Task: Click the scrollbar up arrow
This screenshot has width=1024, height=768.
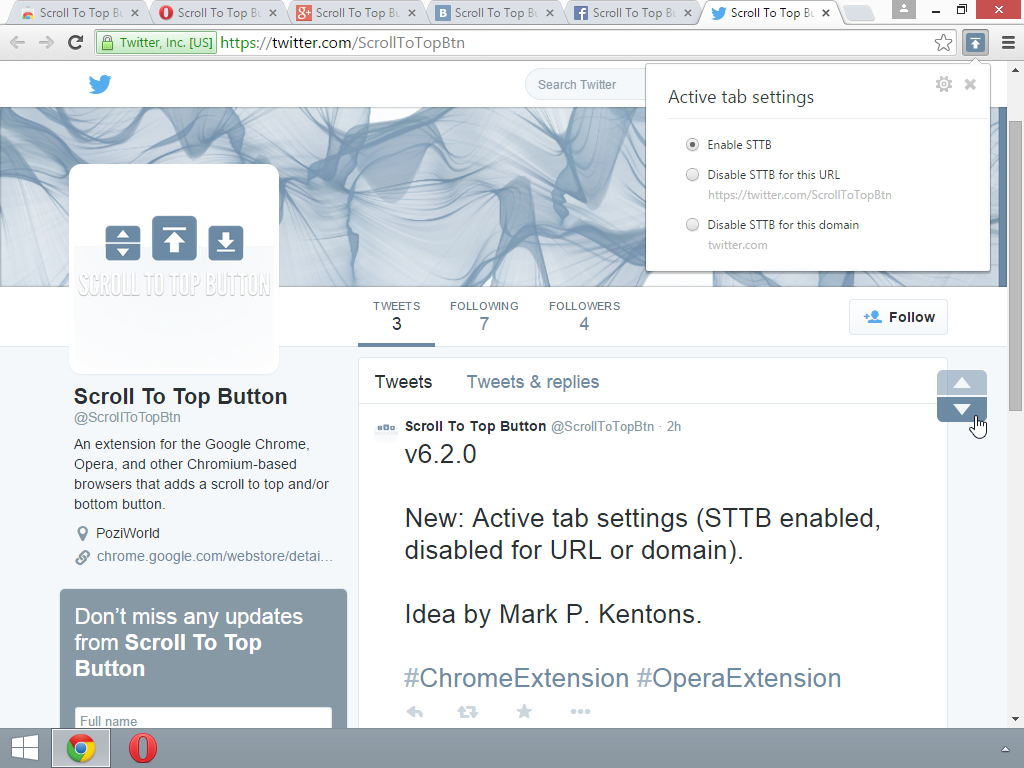Action: coord(1015,70)
